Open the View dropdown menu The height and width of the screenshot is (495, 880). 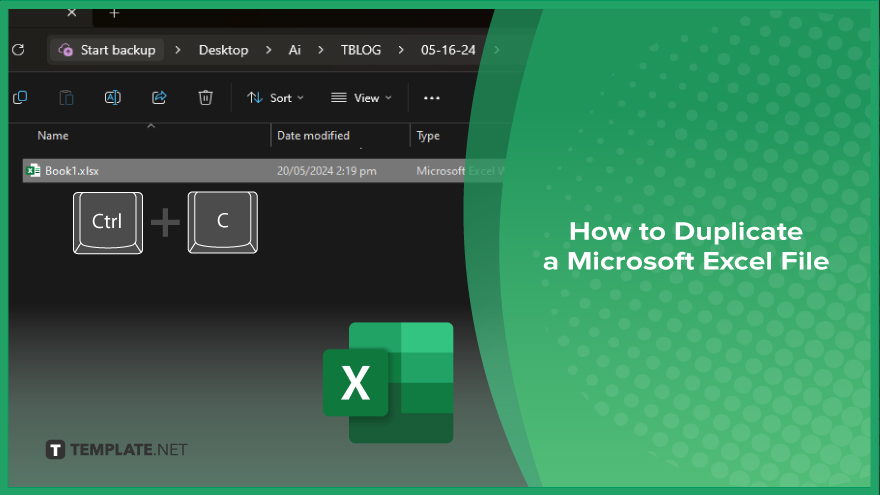(x=361, y=98)
